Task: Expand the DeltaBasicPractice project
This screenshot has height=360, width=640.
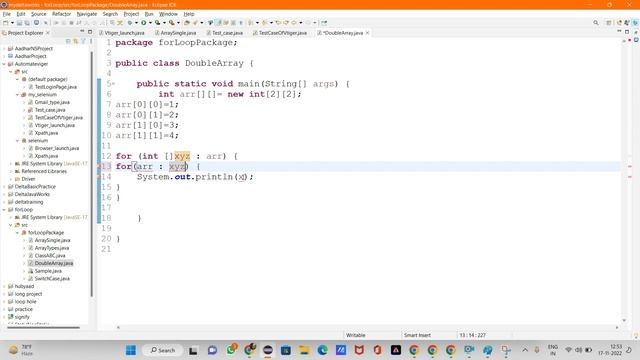Action: click(4, 187)
